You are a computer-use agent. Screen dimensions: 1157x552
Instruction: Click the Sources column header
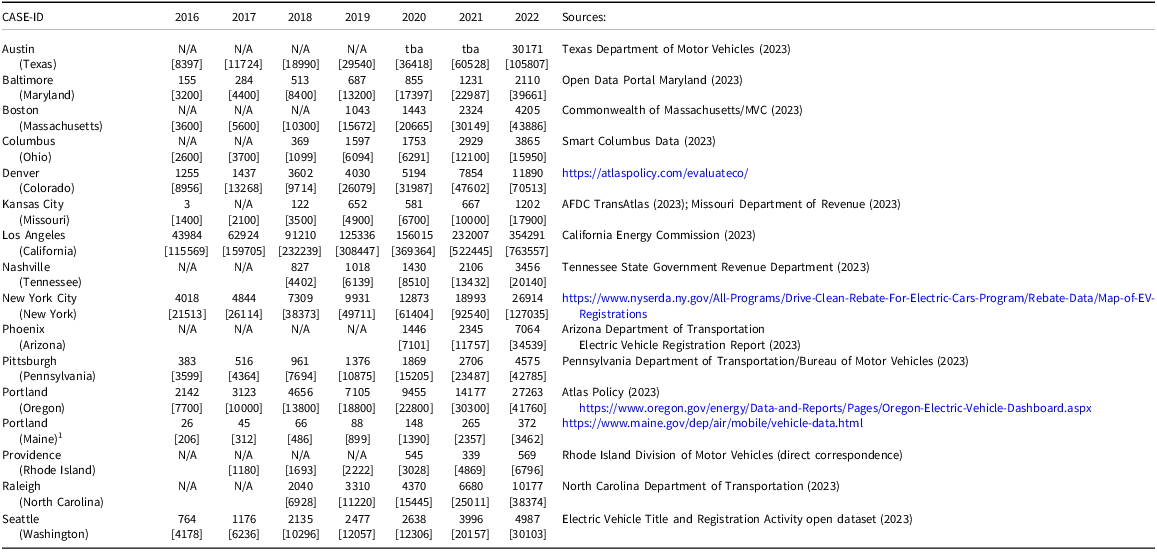584,16
